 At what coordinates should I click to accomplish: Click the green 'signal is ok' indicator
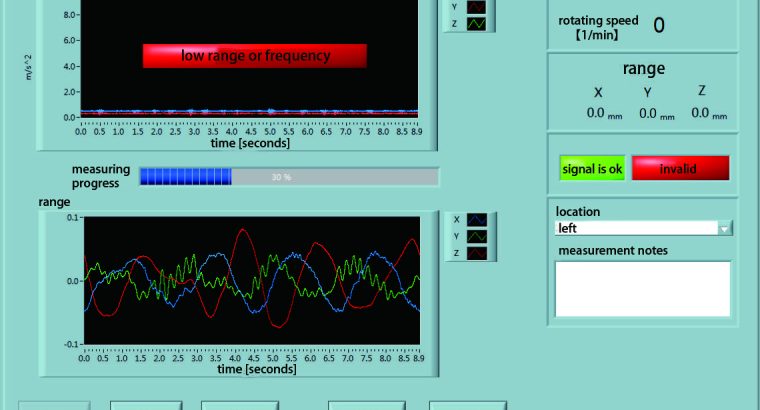(592, 169)
